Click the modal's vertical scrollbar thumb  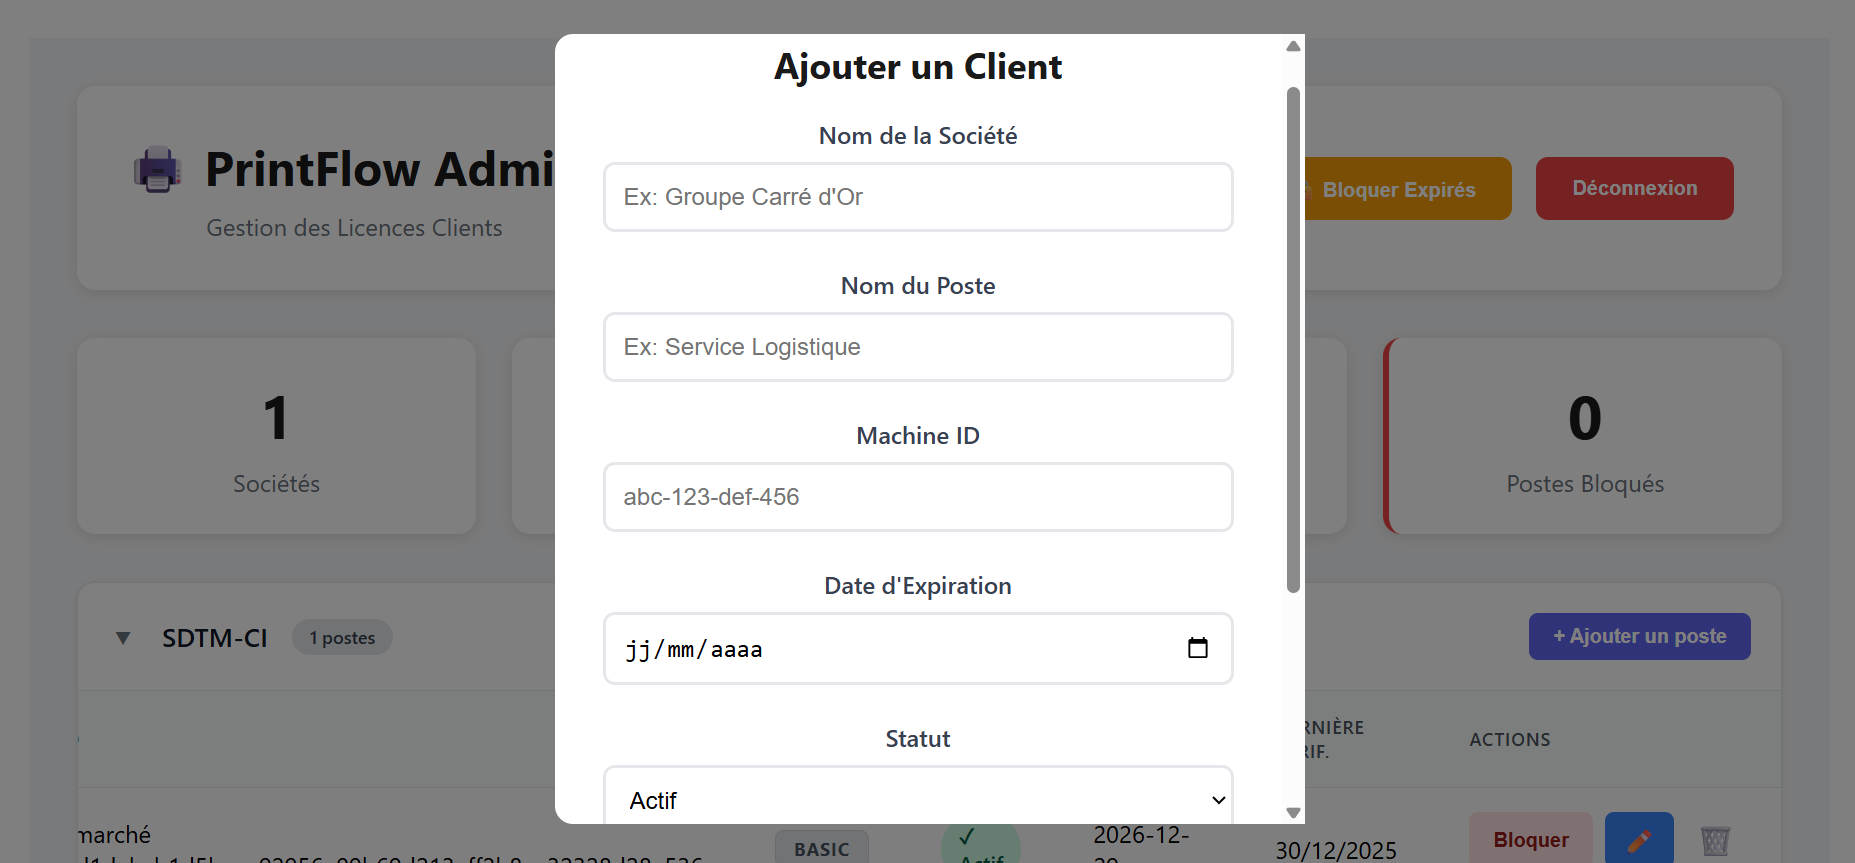[1293, 340]
